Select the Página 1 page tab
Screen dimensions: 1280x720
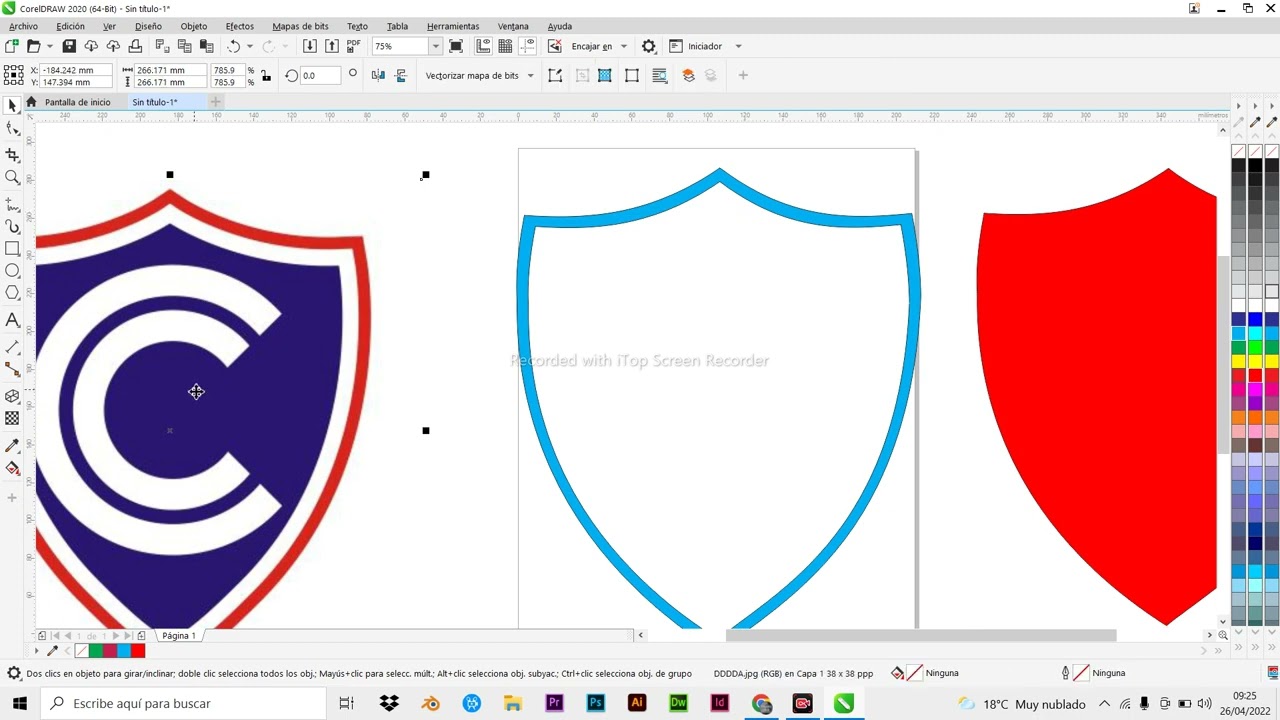coord(179,636)
